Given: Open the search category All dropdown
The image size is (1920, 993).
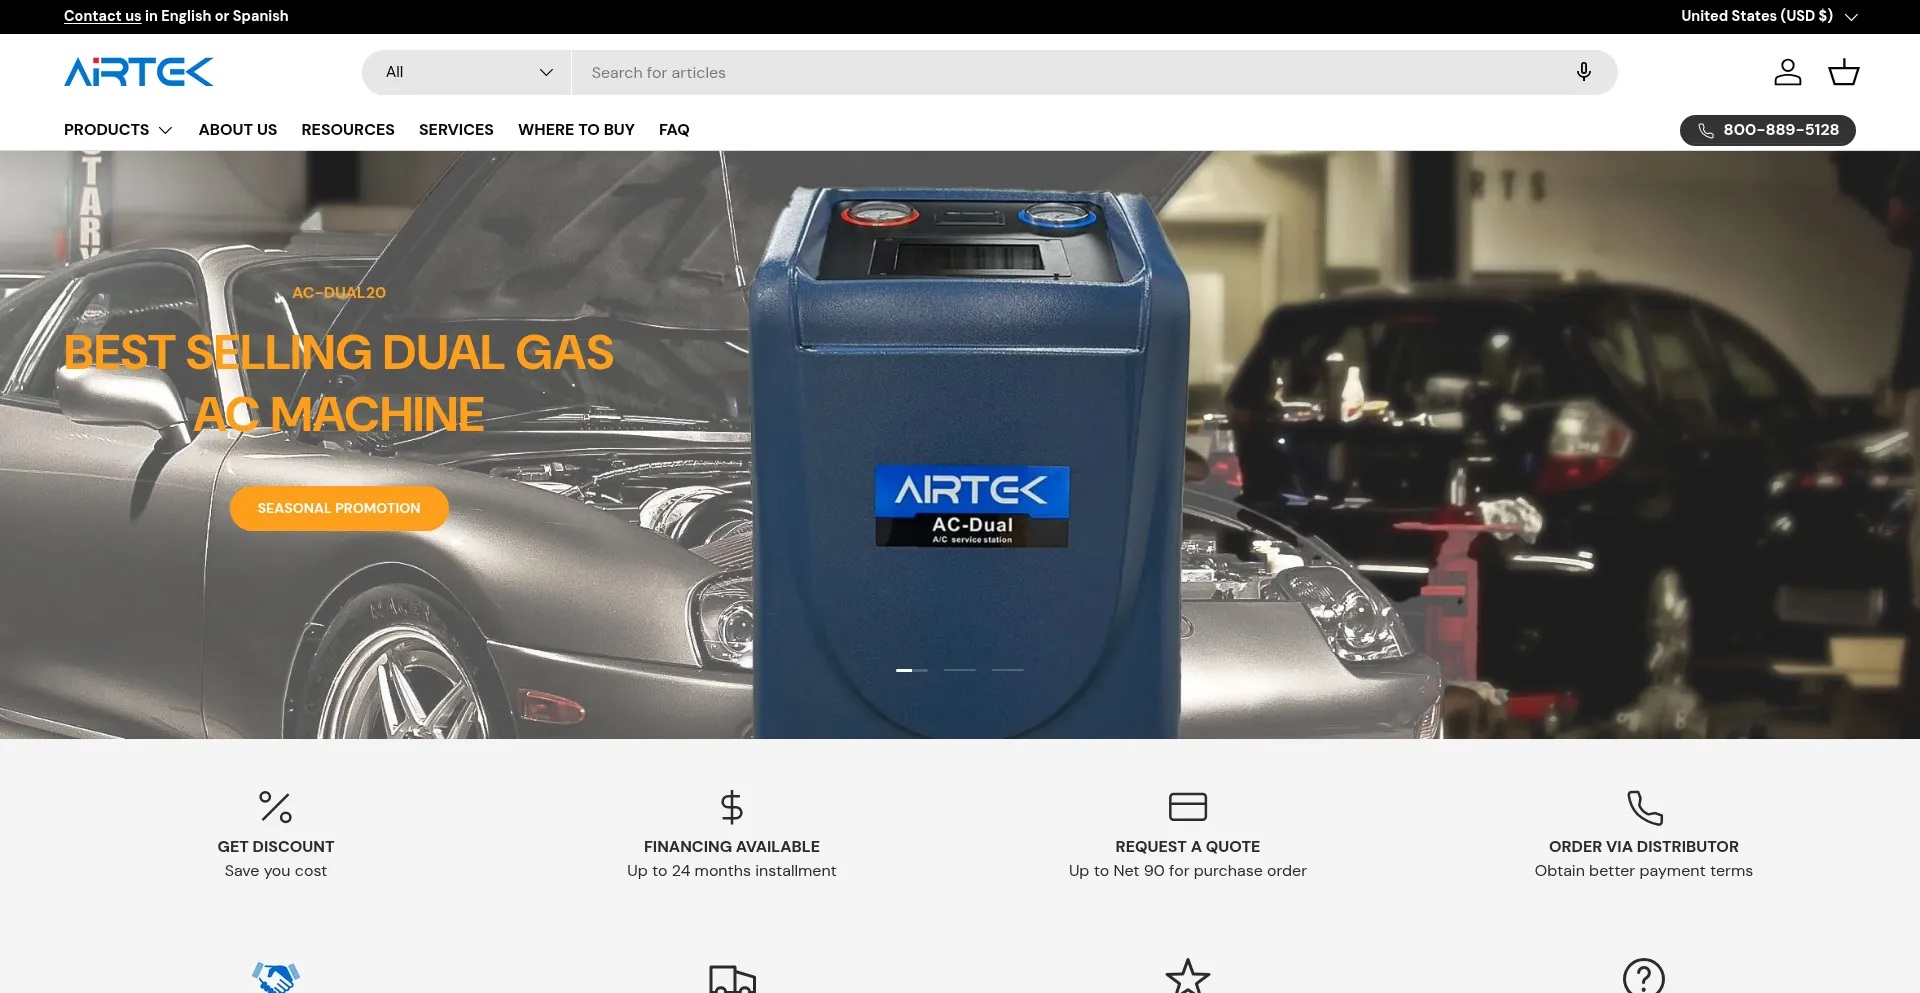Looking at the screenshot, I should point(467,72).
